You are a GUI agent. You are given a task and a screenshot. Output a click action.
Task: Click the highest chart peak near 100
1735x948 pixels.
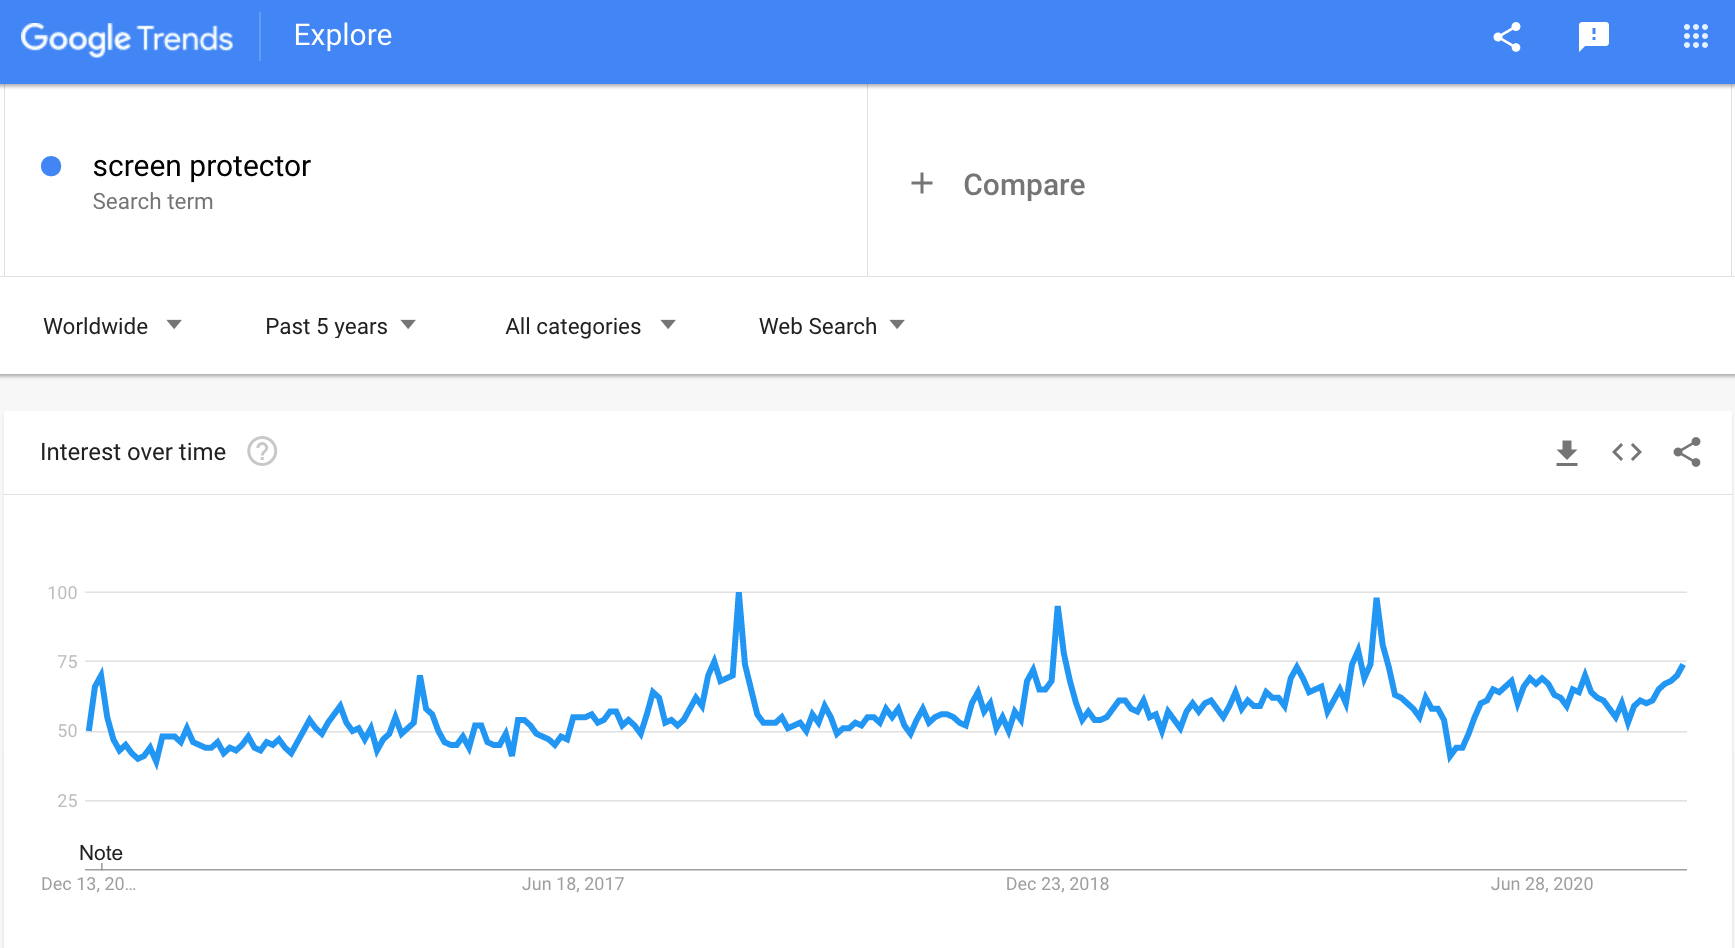point(739,594)
